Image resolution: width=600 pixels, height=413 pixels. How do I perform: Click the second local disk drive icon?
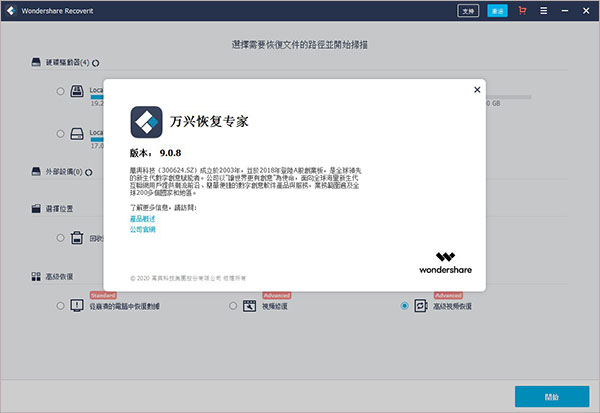77,134
